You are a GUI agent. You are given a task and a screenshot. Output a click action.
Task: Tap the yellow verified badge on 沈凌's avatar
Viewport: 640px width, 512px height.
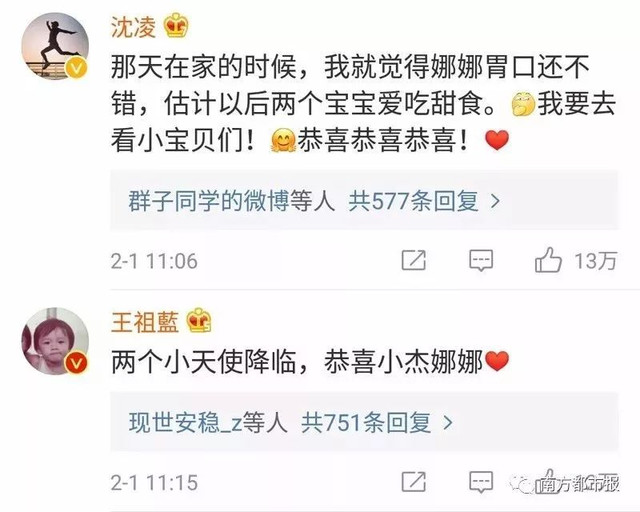[x=76, y=67]
